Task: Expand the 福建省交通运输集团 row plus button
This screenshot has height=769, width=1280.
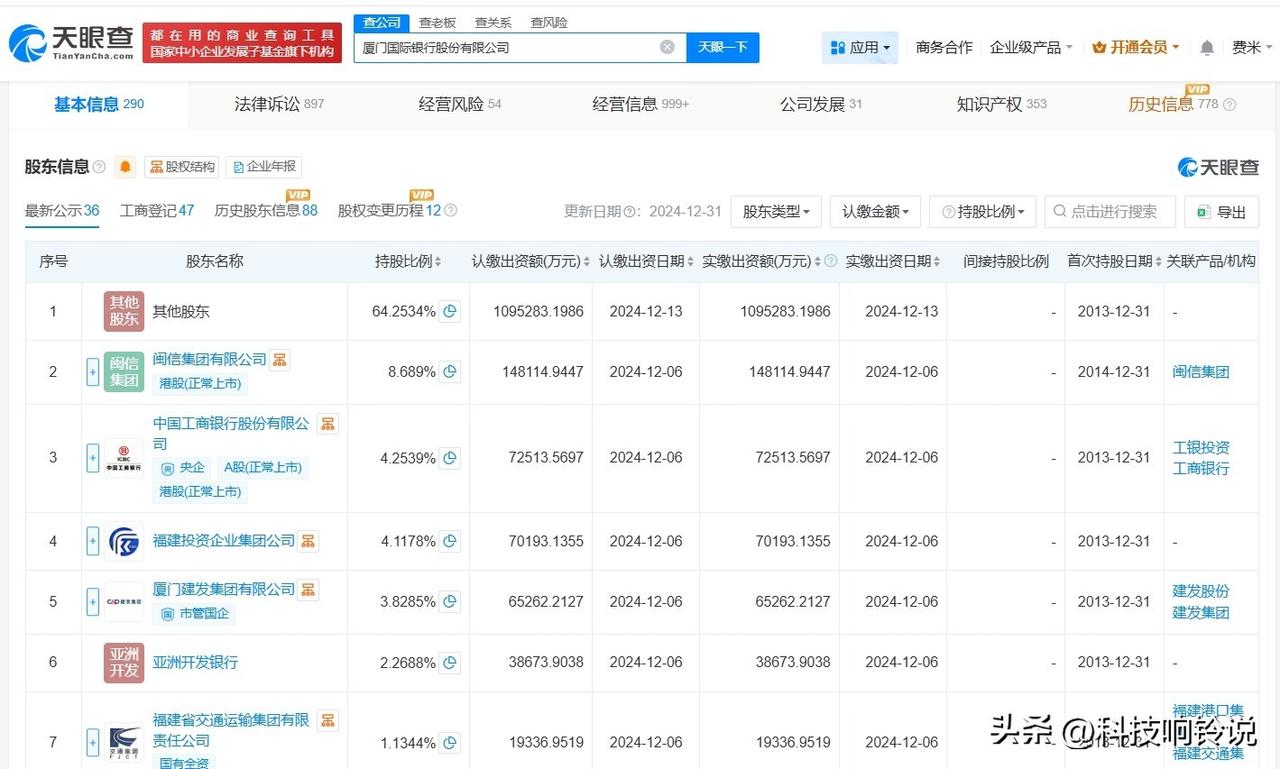Action: (93, 742)
